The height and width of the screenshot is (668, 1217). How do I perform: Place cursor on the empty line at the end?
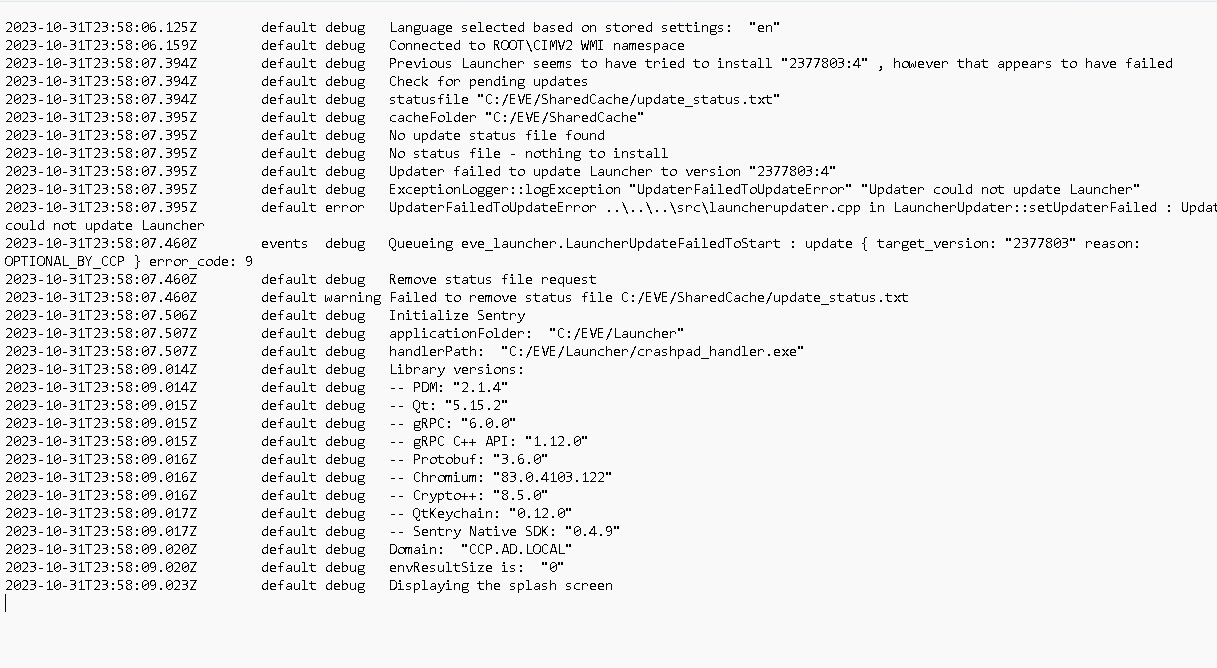[8, 603]
